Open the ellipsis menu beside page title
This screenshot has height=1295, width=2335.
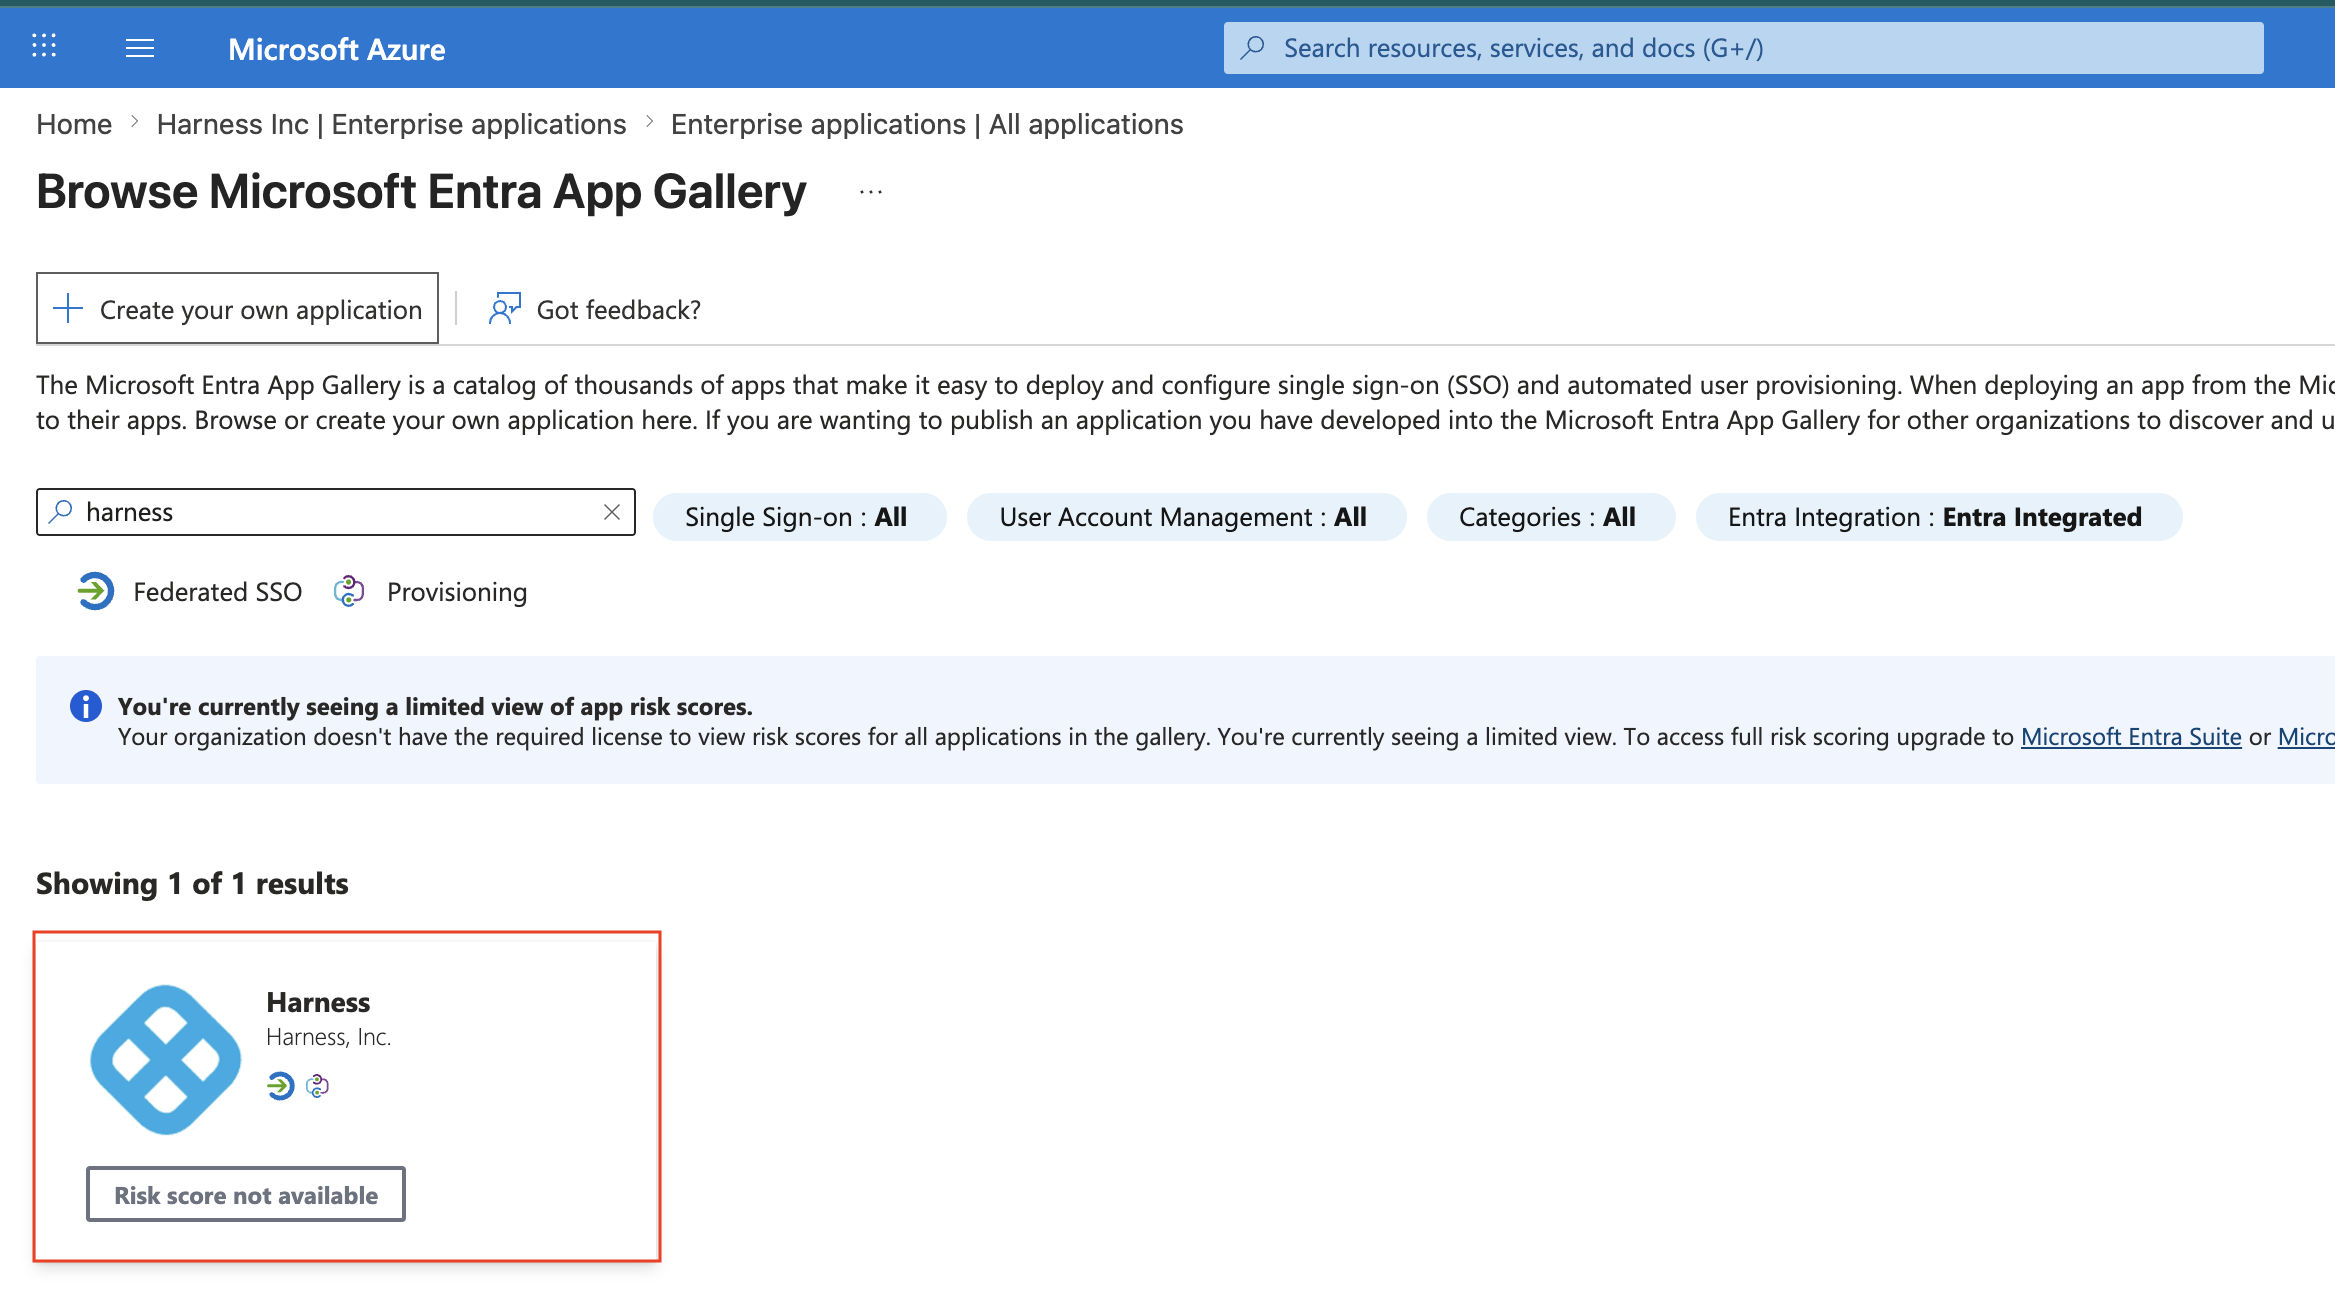tap(871, 192)
